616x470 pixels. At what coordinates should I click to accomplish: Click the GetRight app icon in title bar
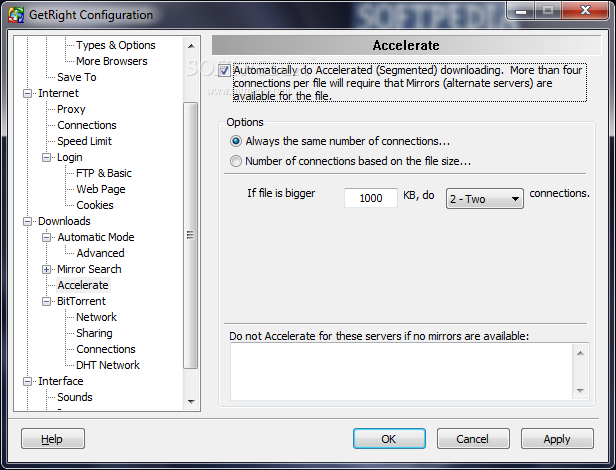tap(16, 15)
